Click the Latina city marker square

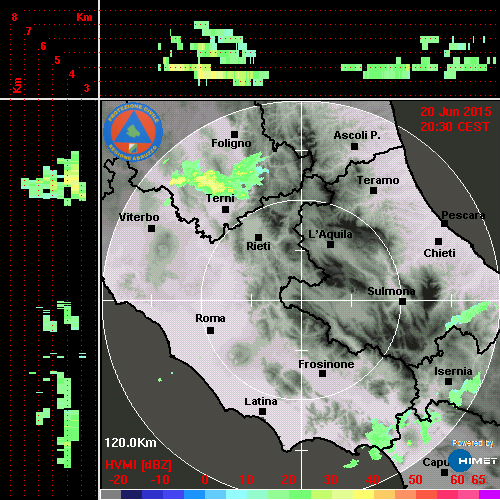click(x=262, y=412)
